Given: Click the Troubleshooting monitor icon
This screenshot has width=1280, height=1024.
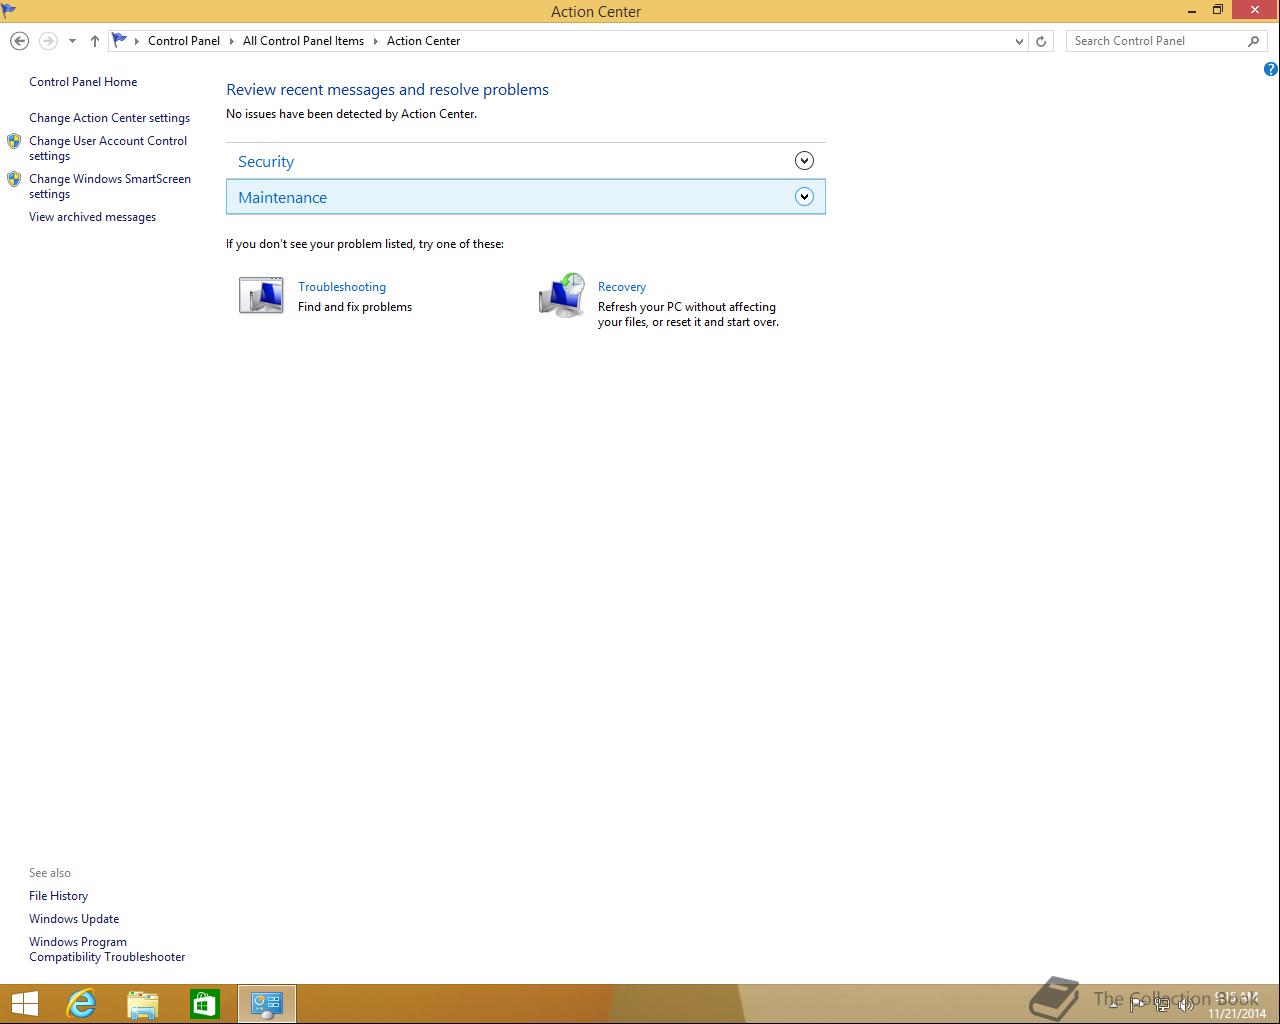Looking at the screenshot, I should pos(261,295).
